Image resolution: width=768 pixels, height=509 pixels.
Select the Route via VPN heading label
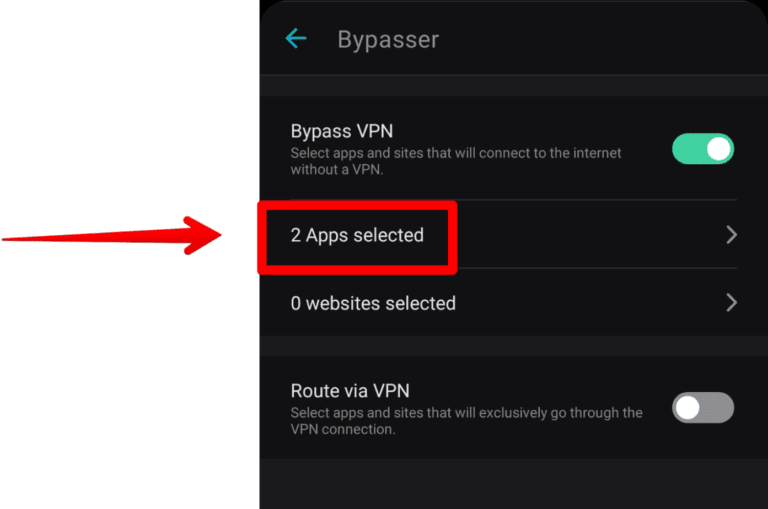click(x=350, y=391)
